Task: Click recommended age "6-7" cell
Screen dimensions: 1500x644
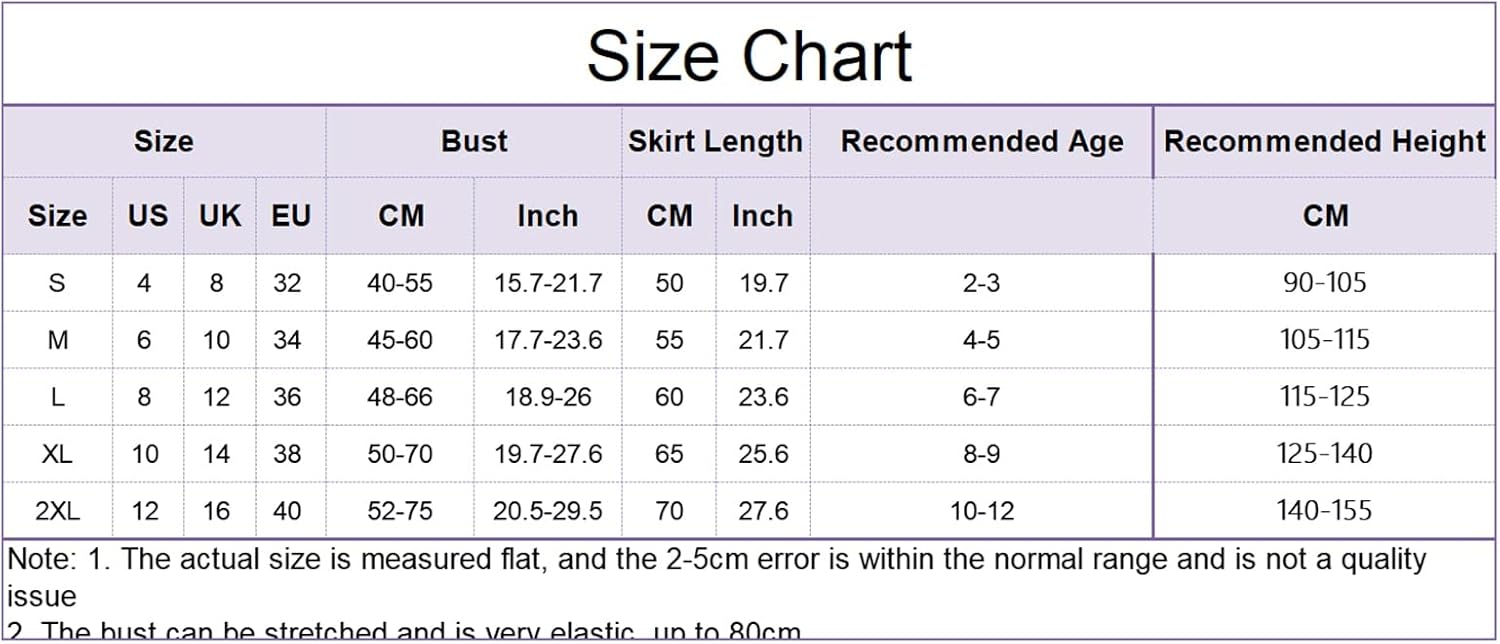Action: [x=981, y=397]
